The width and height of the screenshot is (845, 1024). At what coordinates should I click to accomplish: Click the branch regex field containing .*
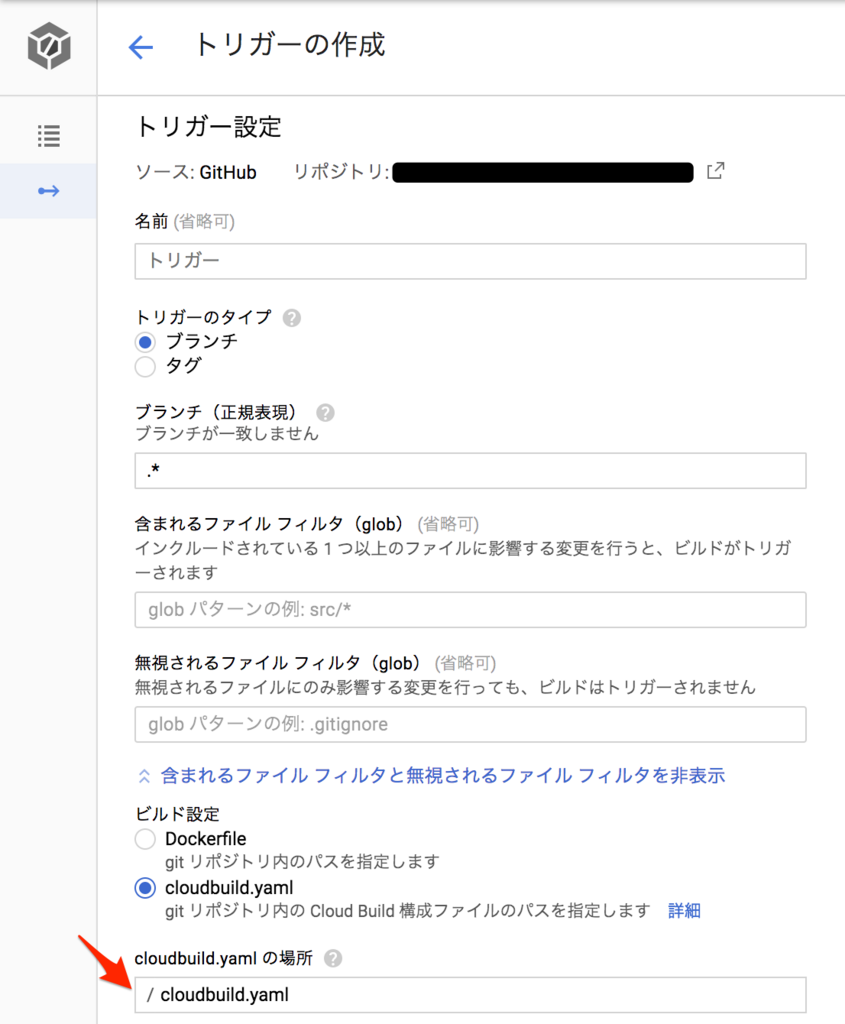(x=470, y=471)
